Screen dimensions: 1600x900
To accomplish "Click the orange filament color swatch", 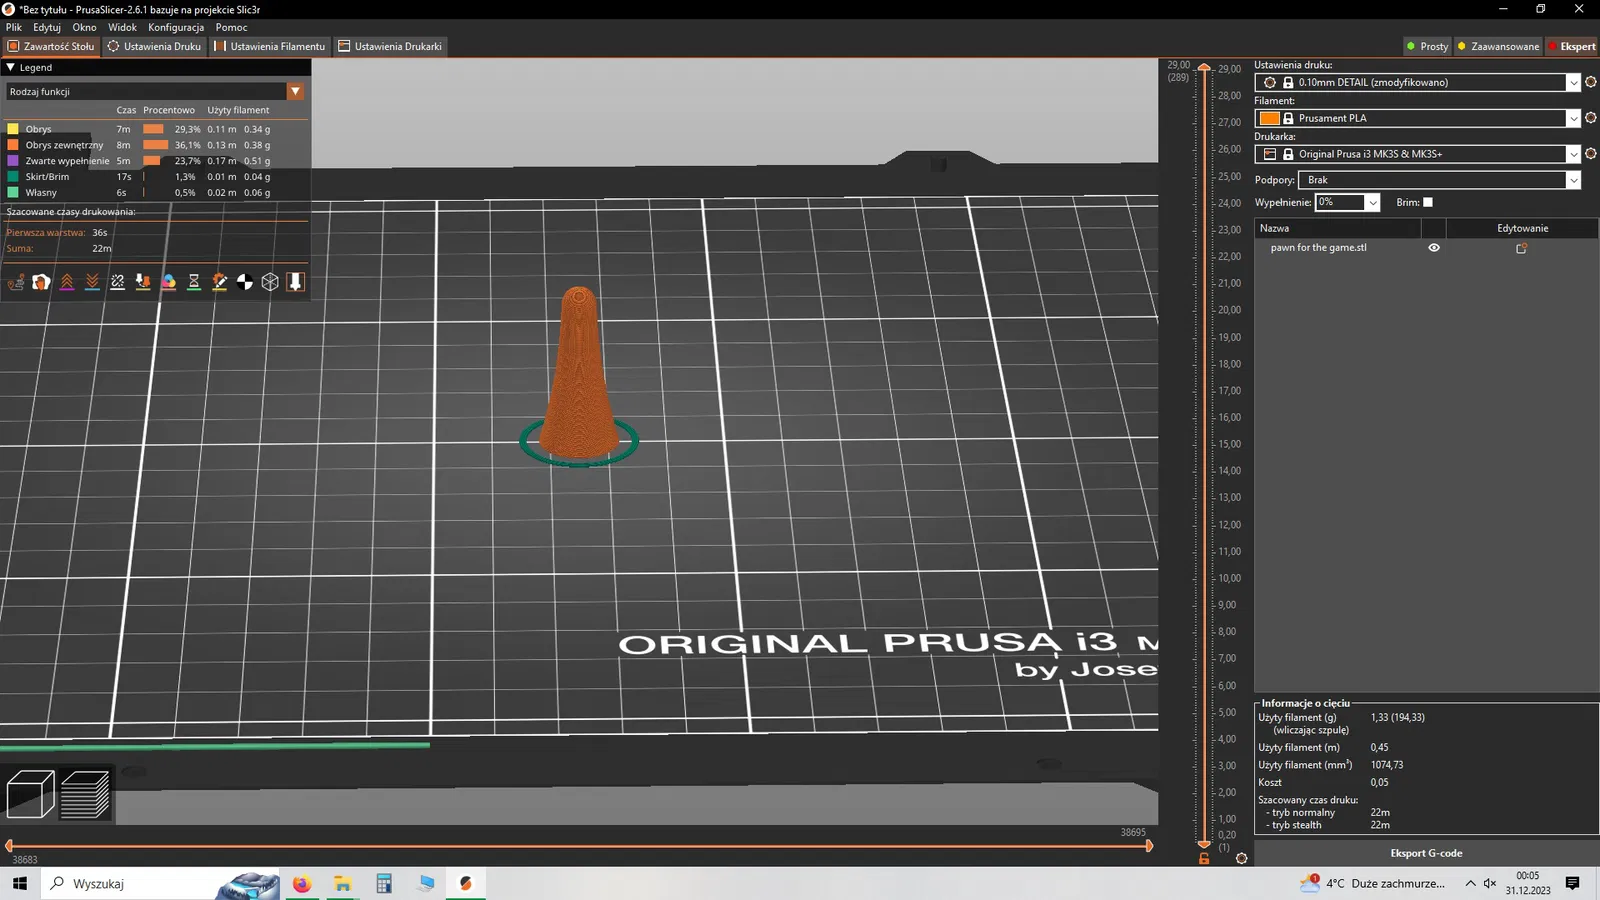I will click(x=1270, y=118).
